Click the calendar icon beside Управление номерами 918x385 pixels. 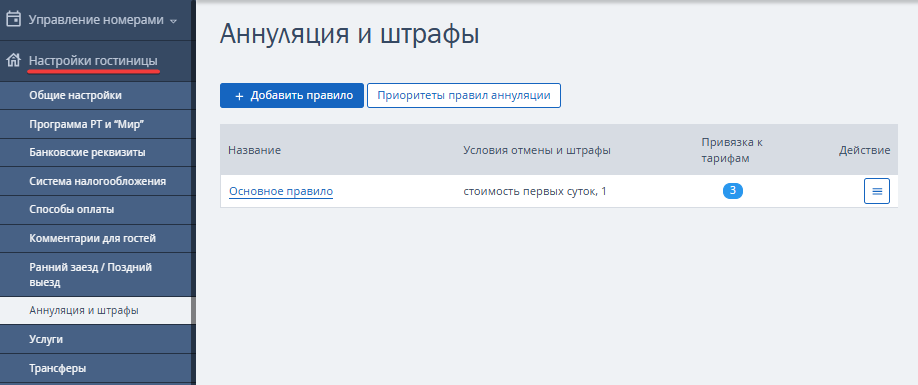pyautogui.click(x=13, y=19)
